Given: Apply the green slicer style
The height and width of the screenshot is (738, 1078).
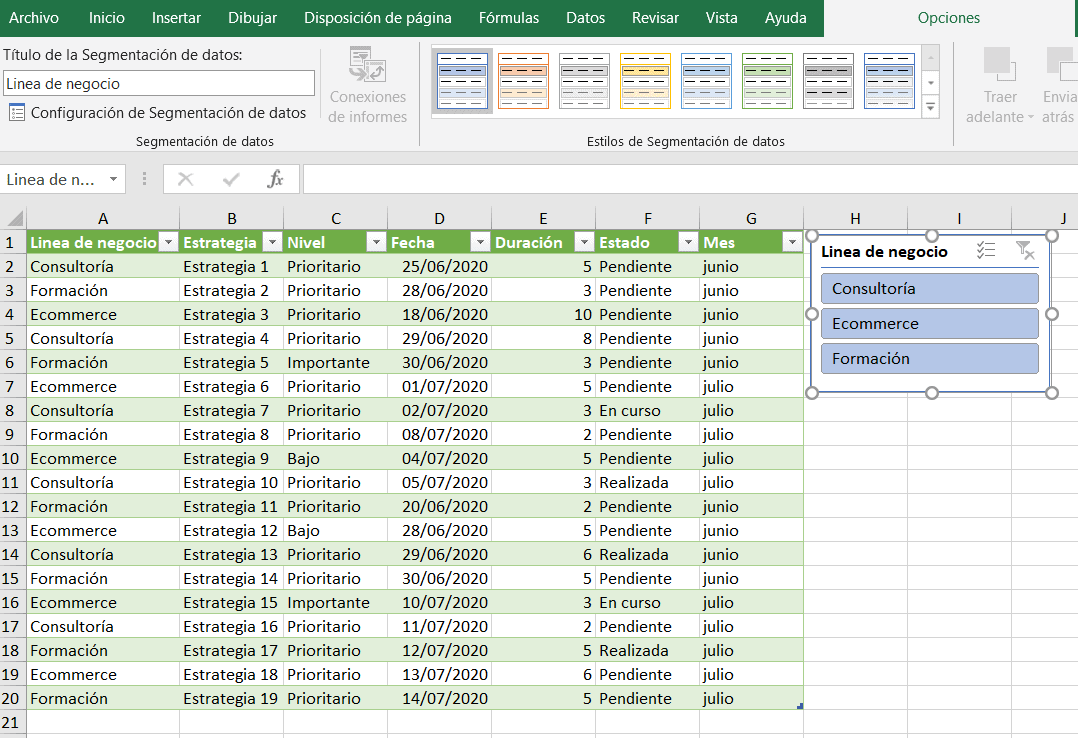Looking at the screenshot, I should tap(767, 81).
